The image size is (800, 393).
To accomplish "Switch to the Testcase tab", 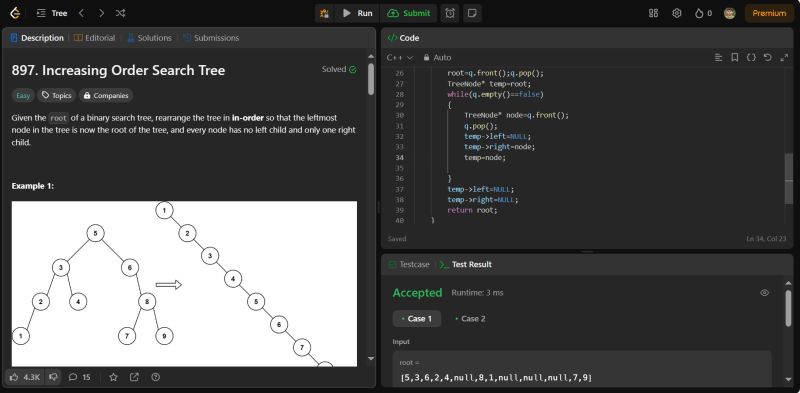I will (409, 264).
